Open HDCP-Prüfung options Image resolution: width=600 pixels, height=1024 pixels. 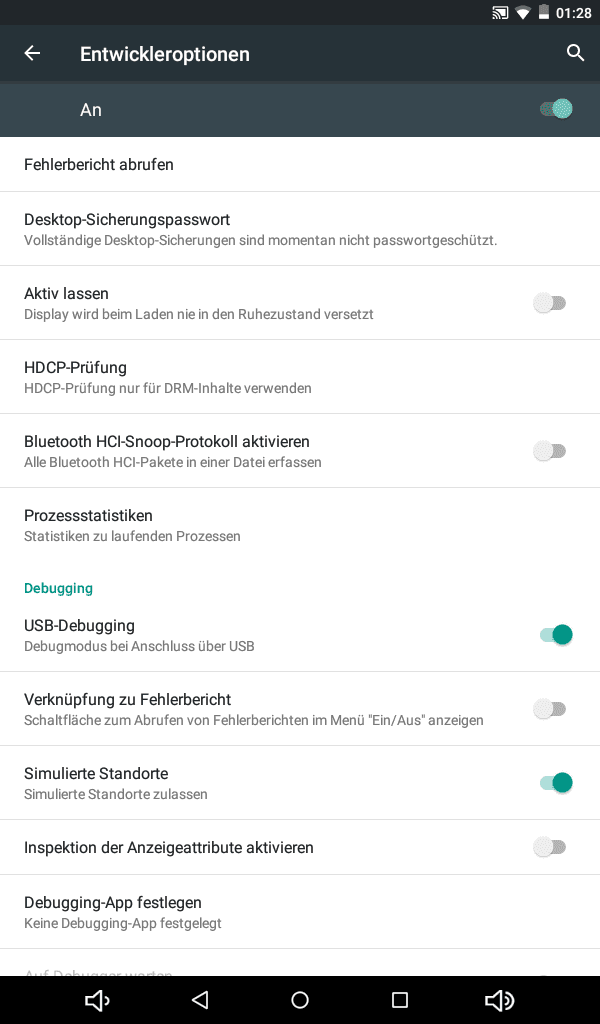[168, 377]
